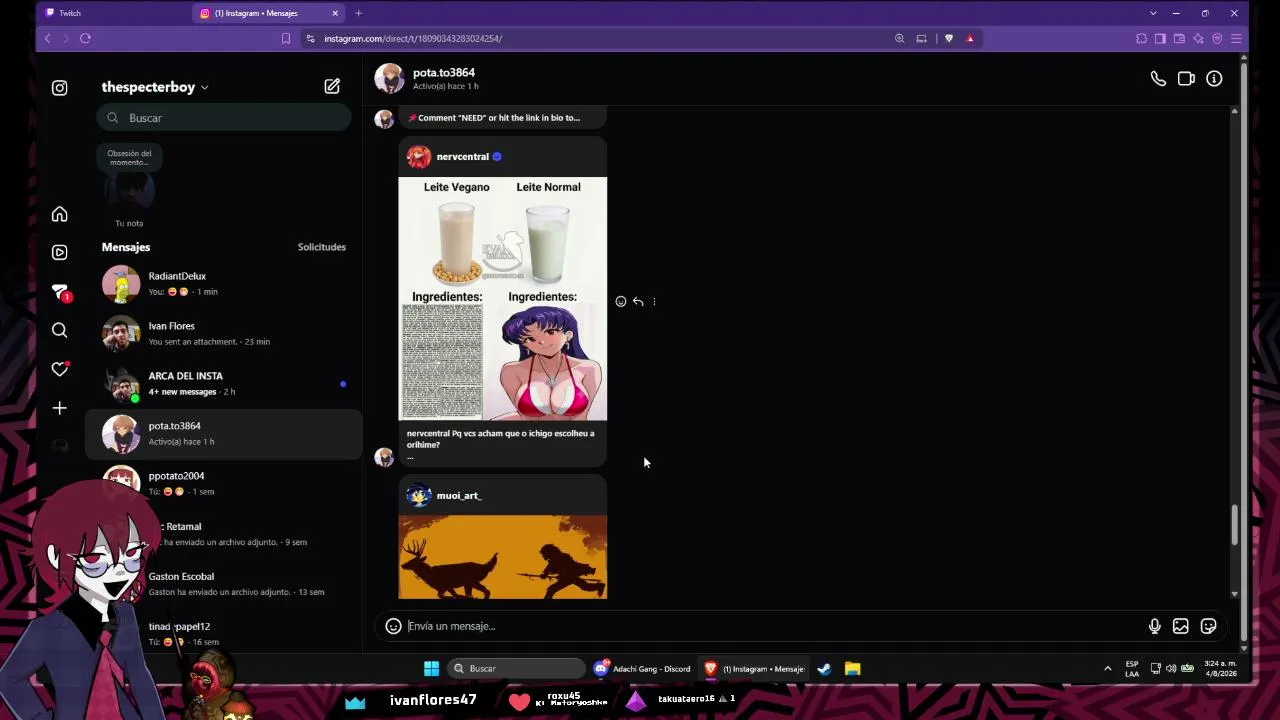Open File Explorer from the taskbar

[x=852, y=668]
